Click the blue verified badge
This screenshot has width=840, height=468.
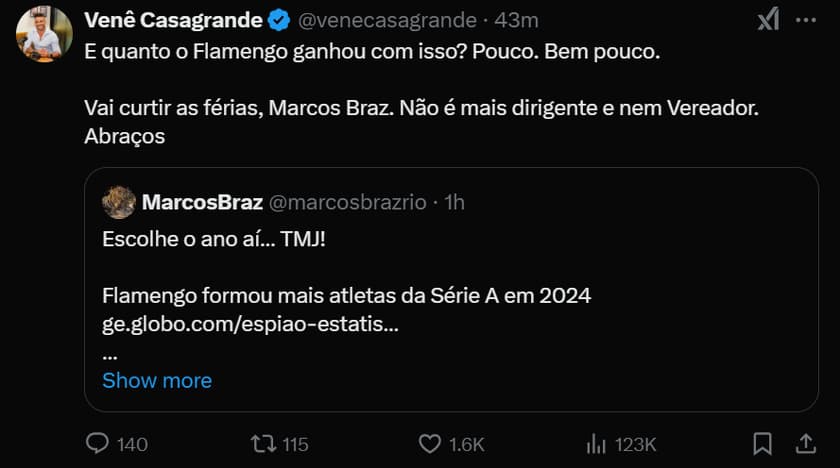(x=280, y=20)
